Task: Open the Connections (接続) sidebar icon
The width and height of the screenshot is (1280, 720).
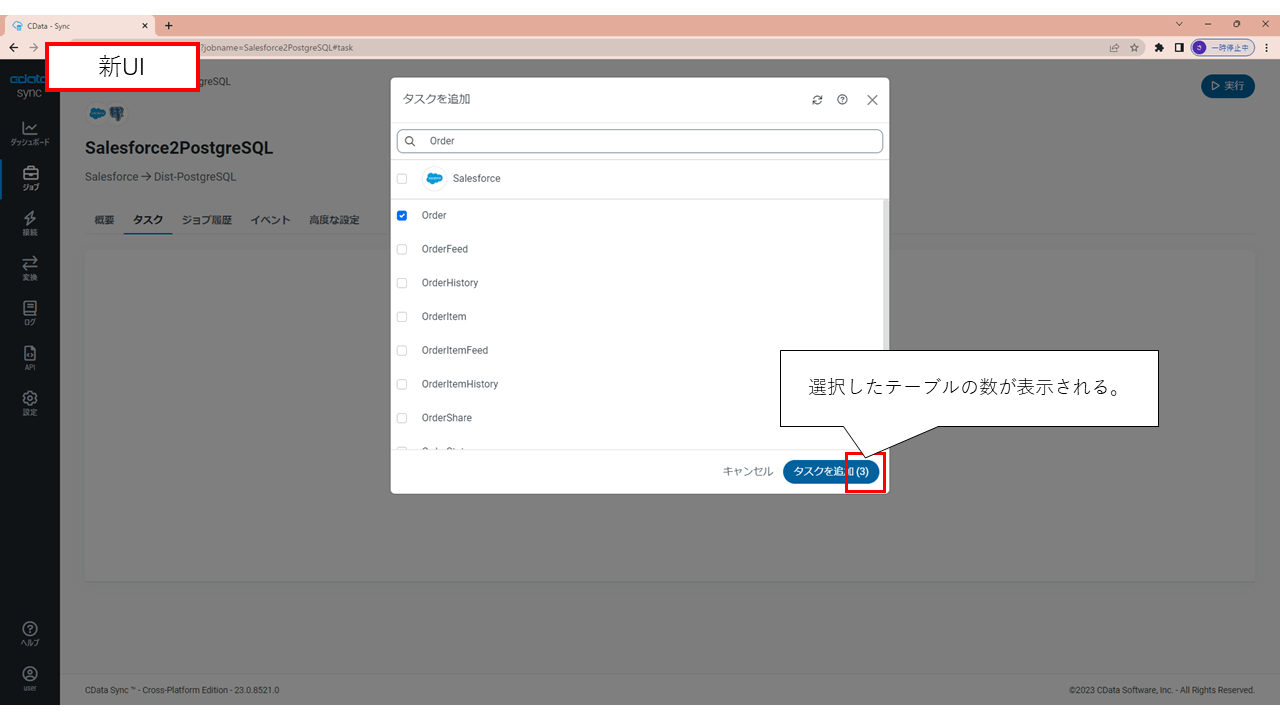Action: click(30, 223)
